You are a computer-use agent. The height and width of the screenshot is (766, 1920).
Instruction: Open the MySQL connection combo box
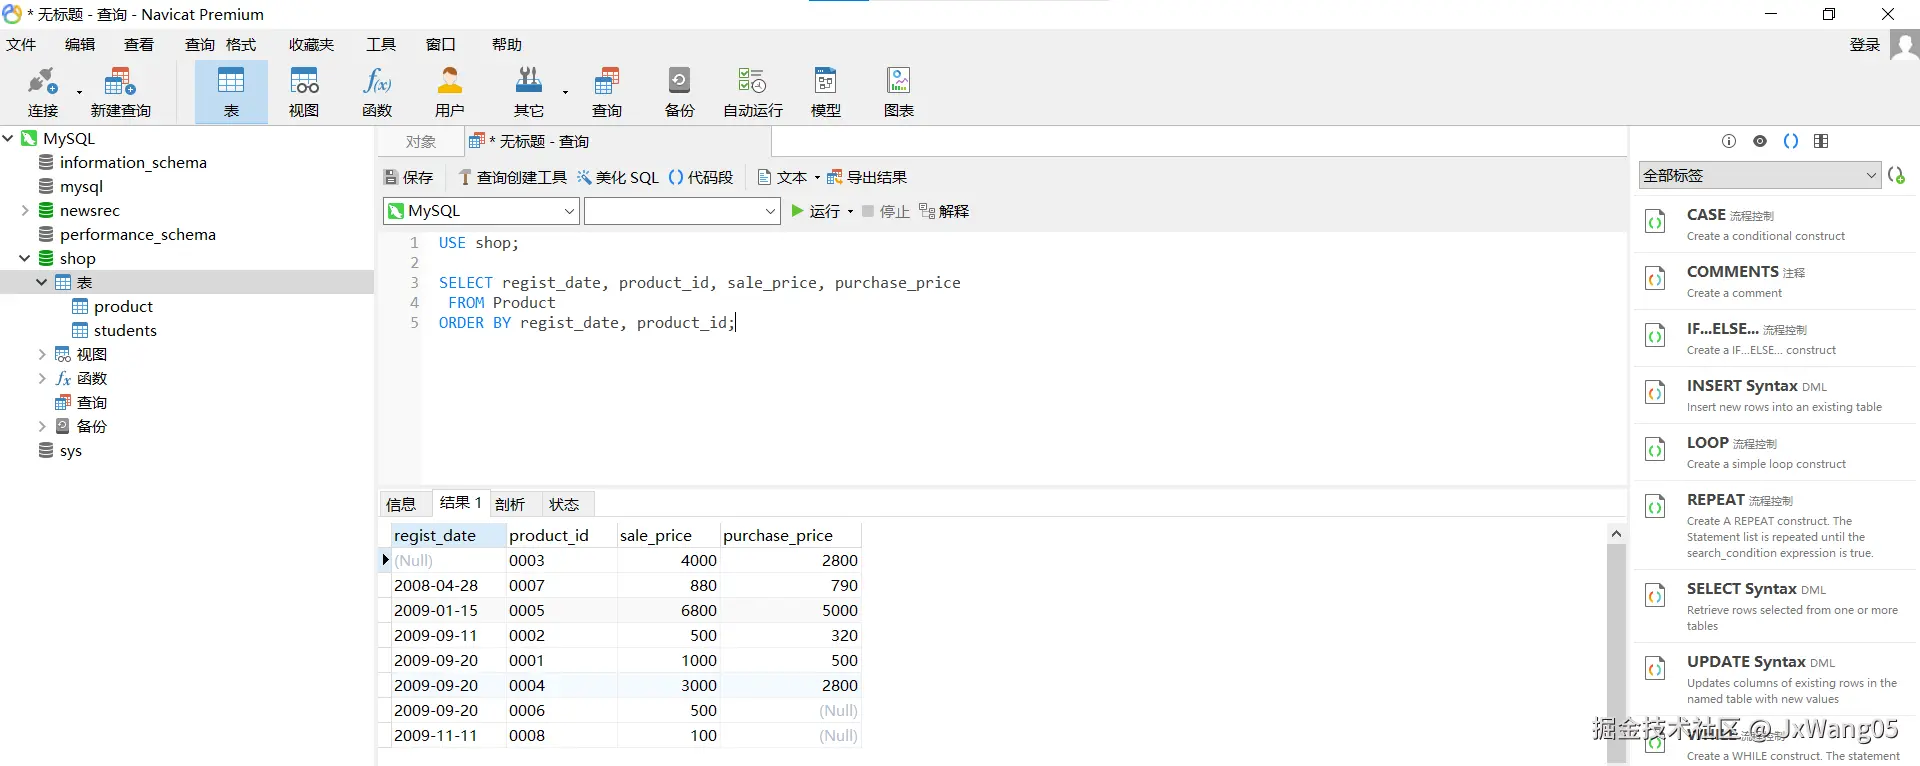pos(481,211)
